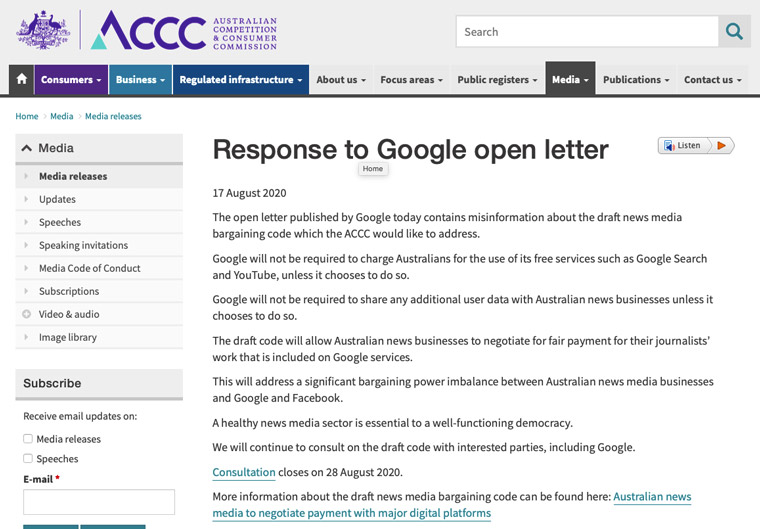Select Video & audio in sidebar
Screen dimensions: 760x529
pyautogui.click(x=99, y=314)
